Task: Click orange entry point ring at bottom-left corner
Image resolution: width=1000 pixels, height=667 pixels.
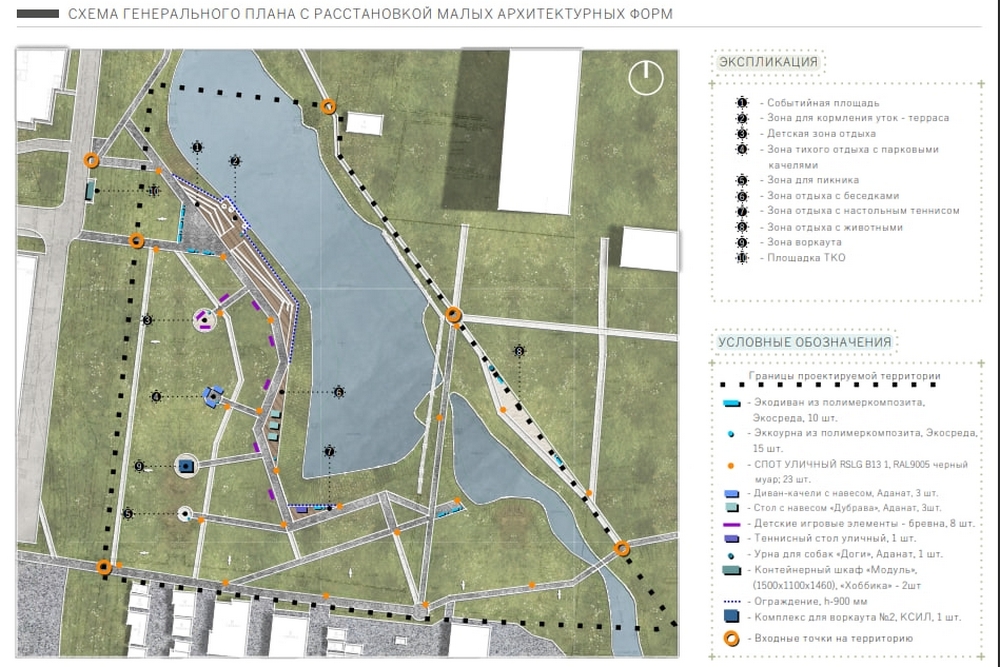Action: (x=104, y=567)
